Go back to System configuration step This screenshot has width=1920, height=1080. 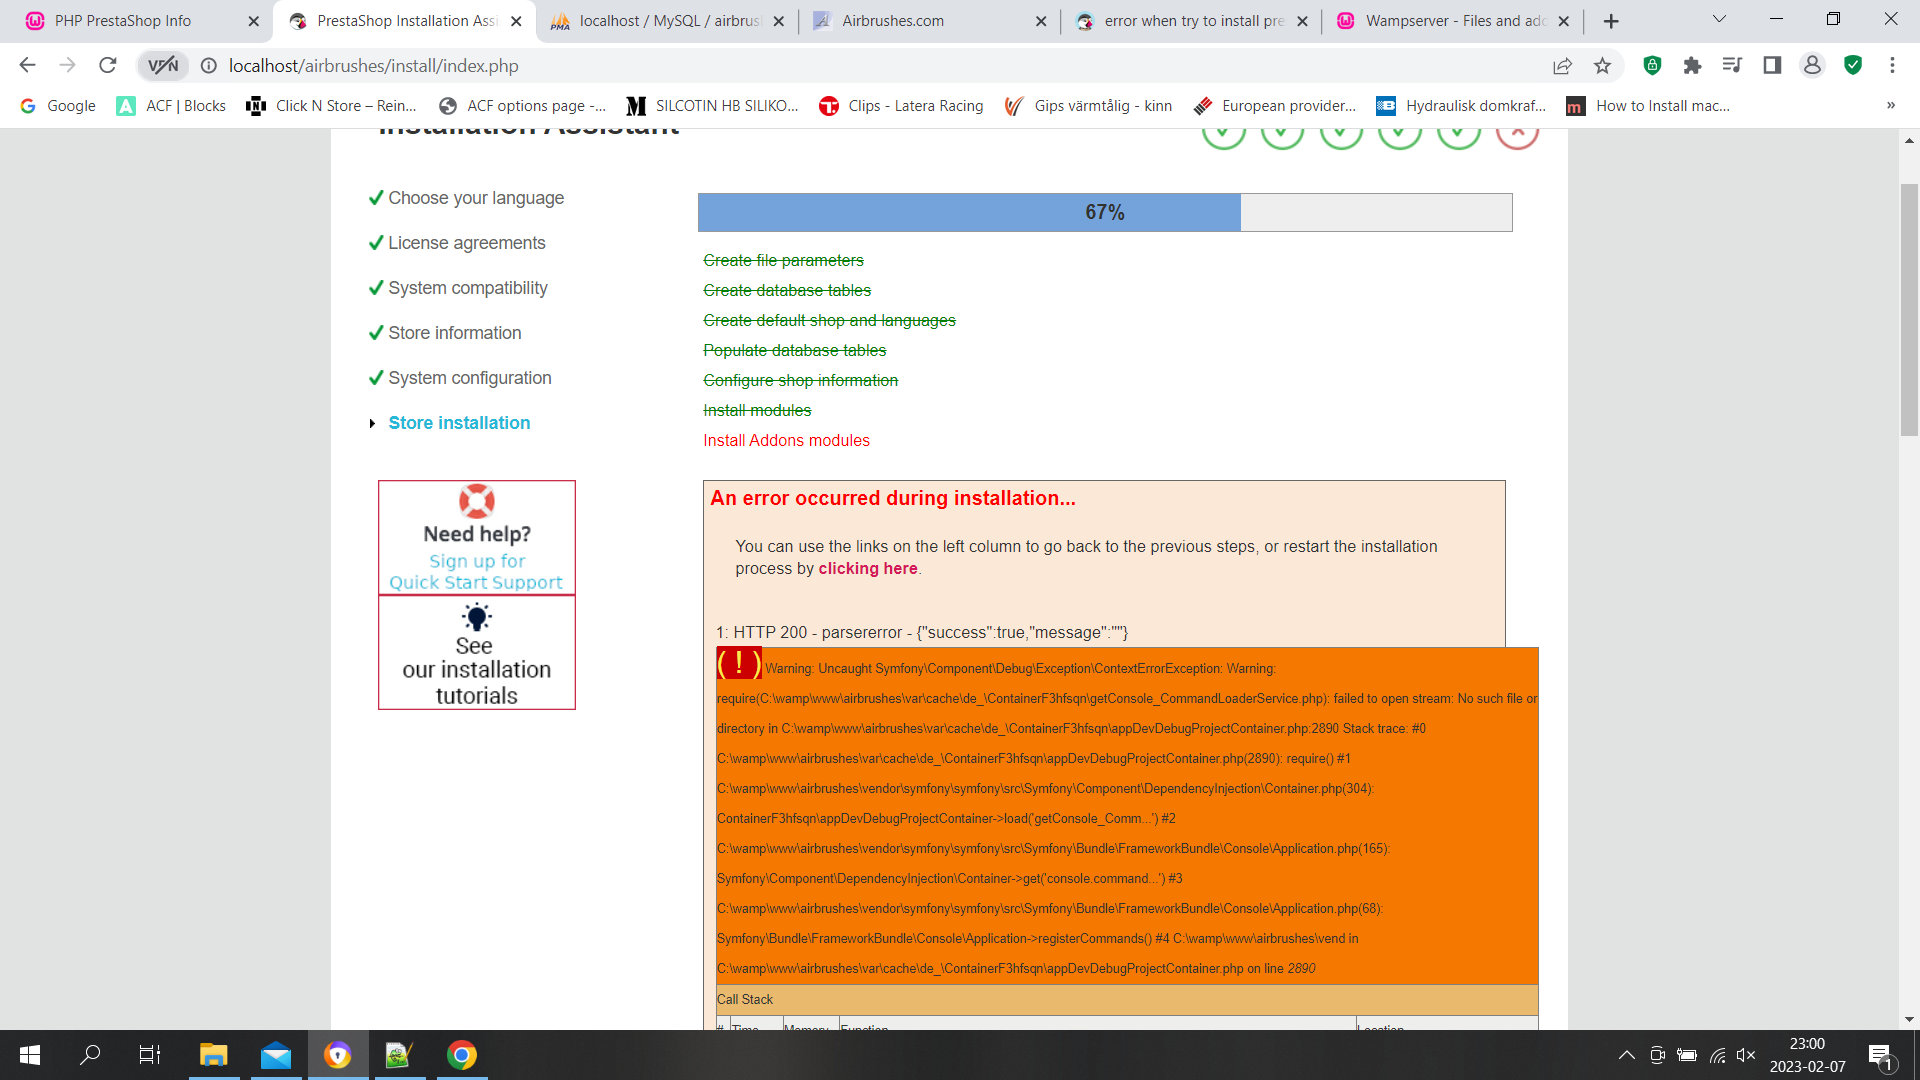(x=469, y=378)
